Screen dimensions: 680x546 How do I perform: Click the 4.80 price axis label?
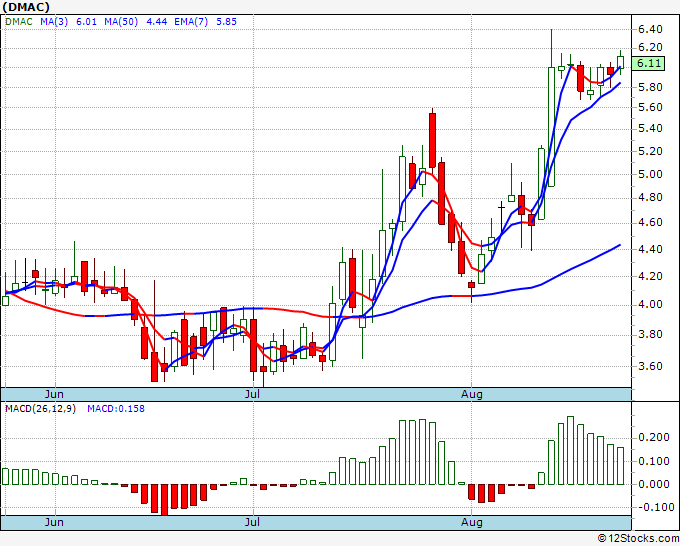click(x=650, y=198)
